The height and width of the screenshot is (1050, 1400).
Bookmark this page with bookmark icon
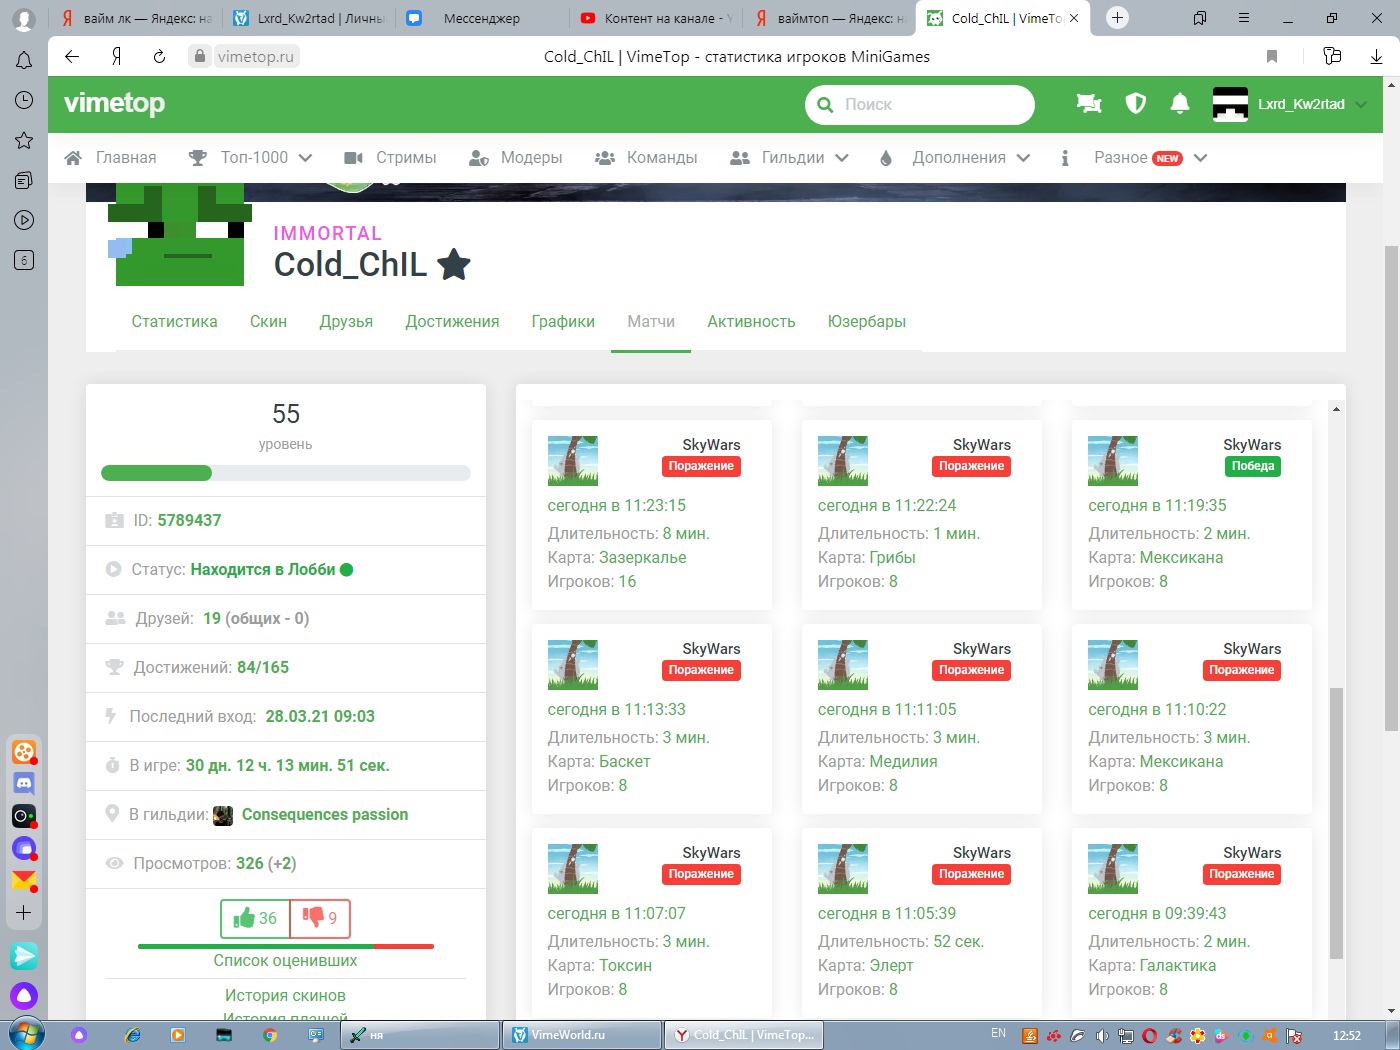point(1272,56)
